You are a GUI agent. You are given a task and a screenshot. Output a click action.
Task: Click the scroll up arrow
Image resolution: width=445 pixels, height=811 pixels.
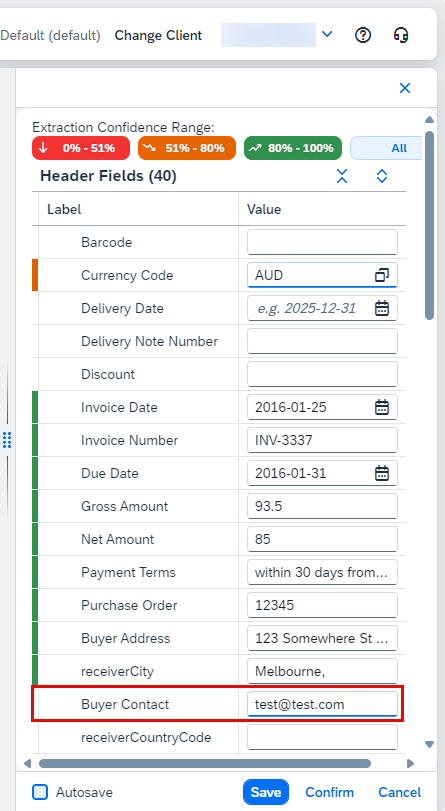tap(429, 120)
